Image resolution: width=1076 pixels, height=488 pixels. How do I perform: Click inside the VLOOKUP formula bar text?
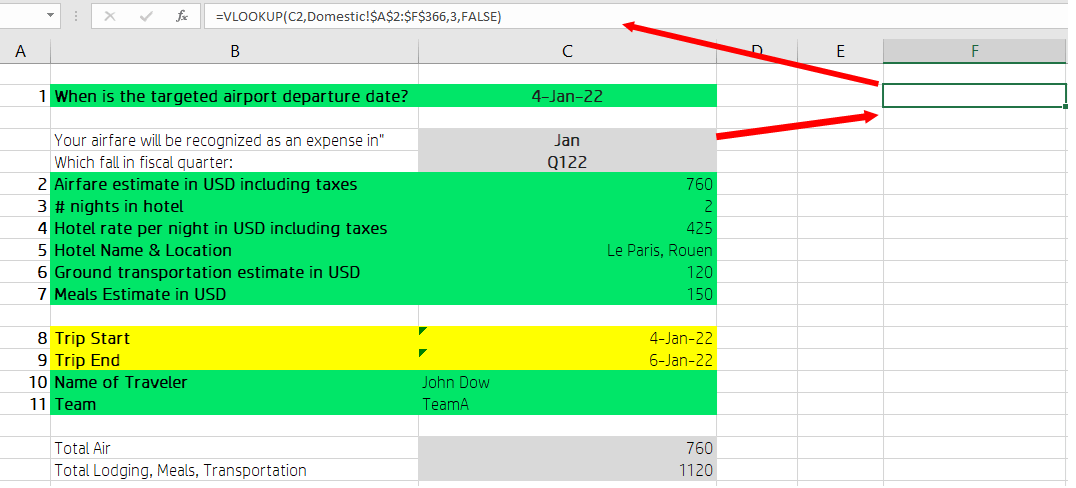[x=358, y=16]
